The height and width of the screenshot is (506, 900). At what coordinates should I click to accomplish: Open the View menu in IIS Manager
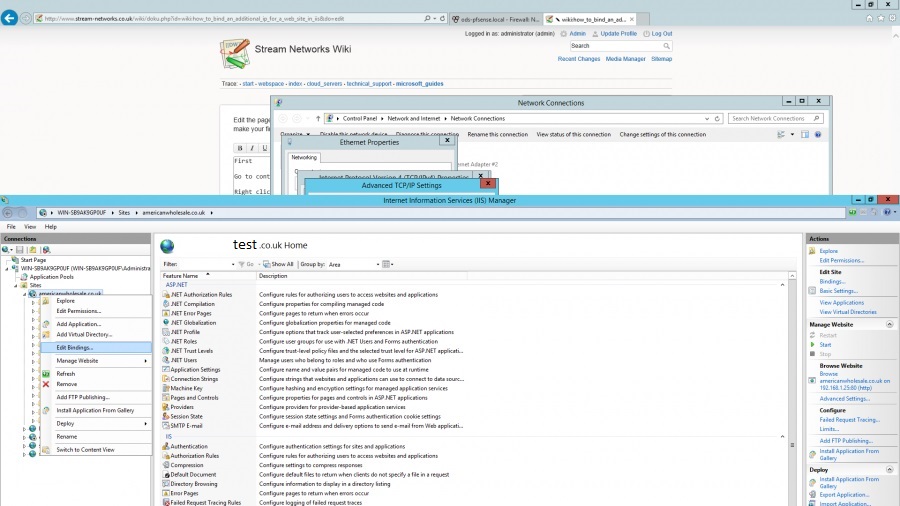coord(30,227)
